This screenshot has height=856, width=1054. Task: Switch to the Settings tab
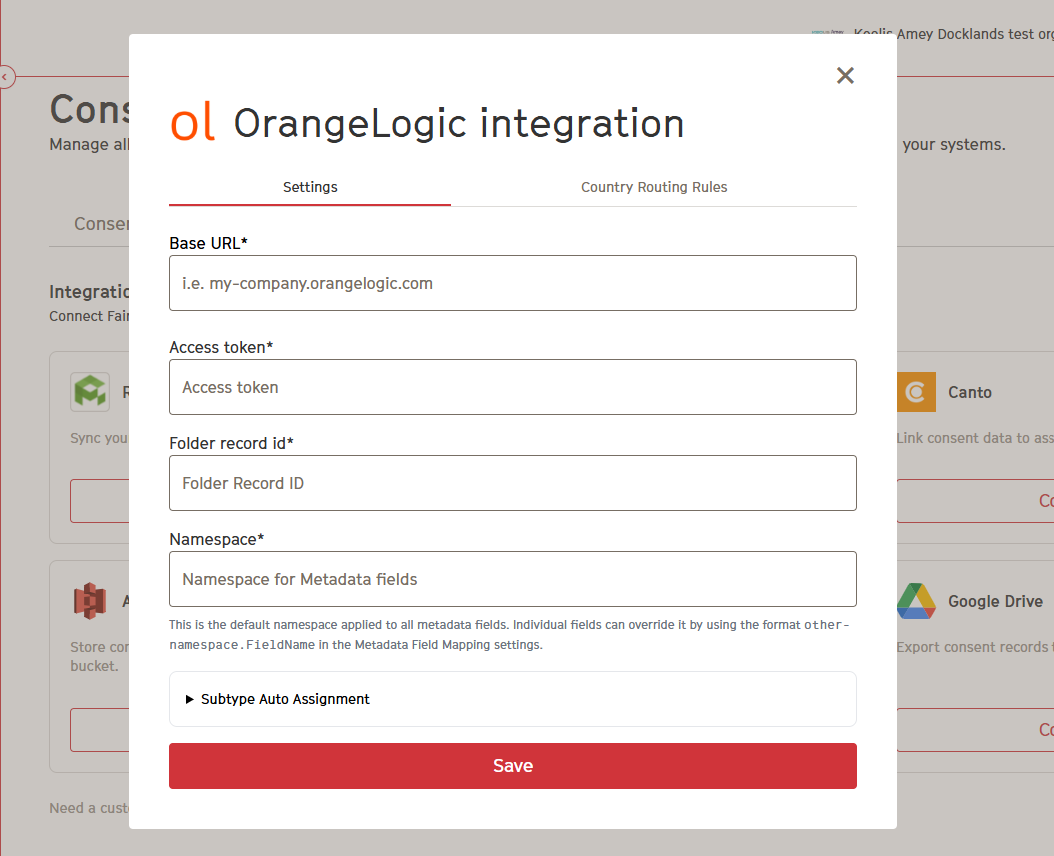pyautogui.click(x=310, y=187)
